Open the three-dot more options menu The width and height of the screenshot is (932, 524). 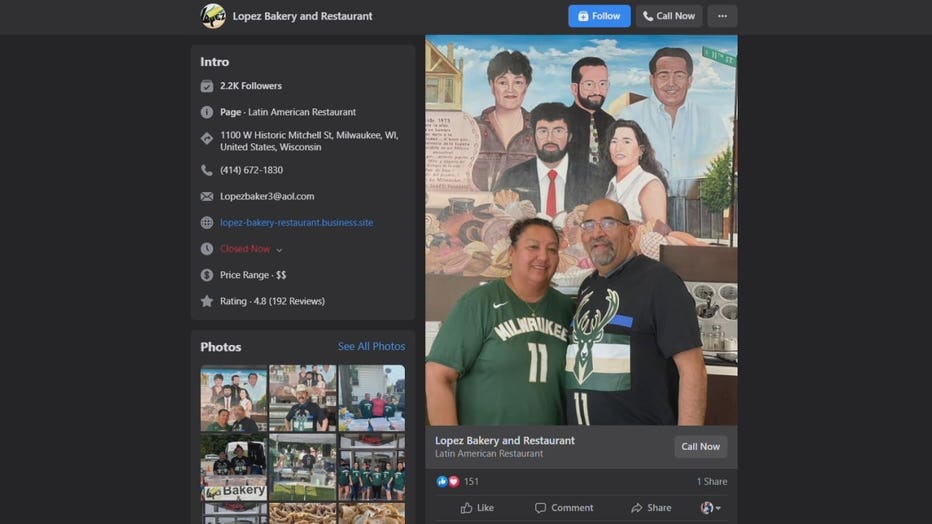click(x=722, y=16)
